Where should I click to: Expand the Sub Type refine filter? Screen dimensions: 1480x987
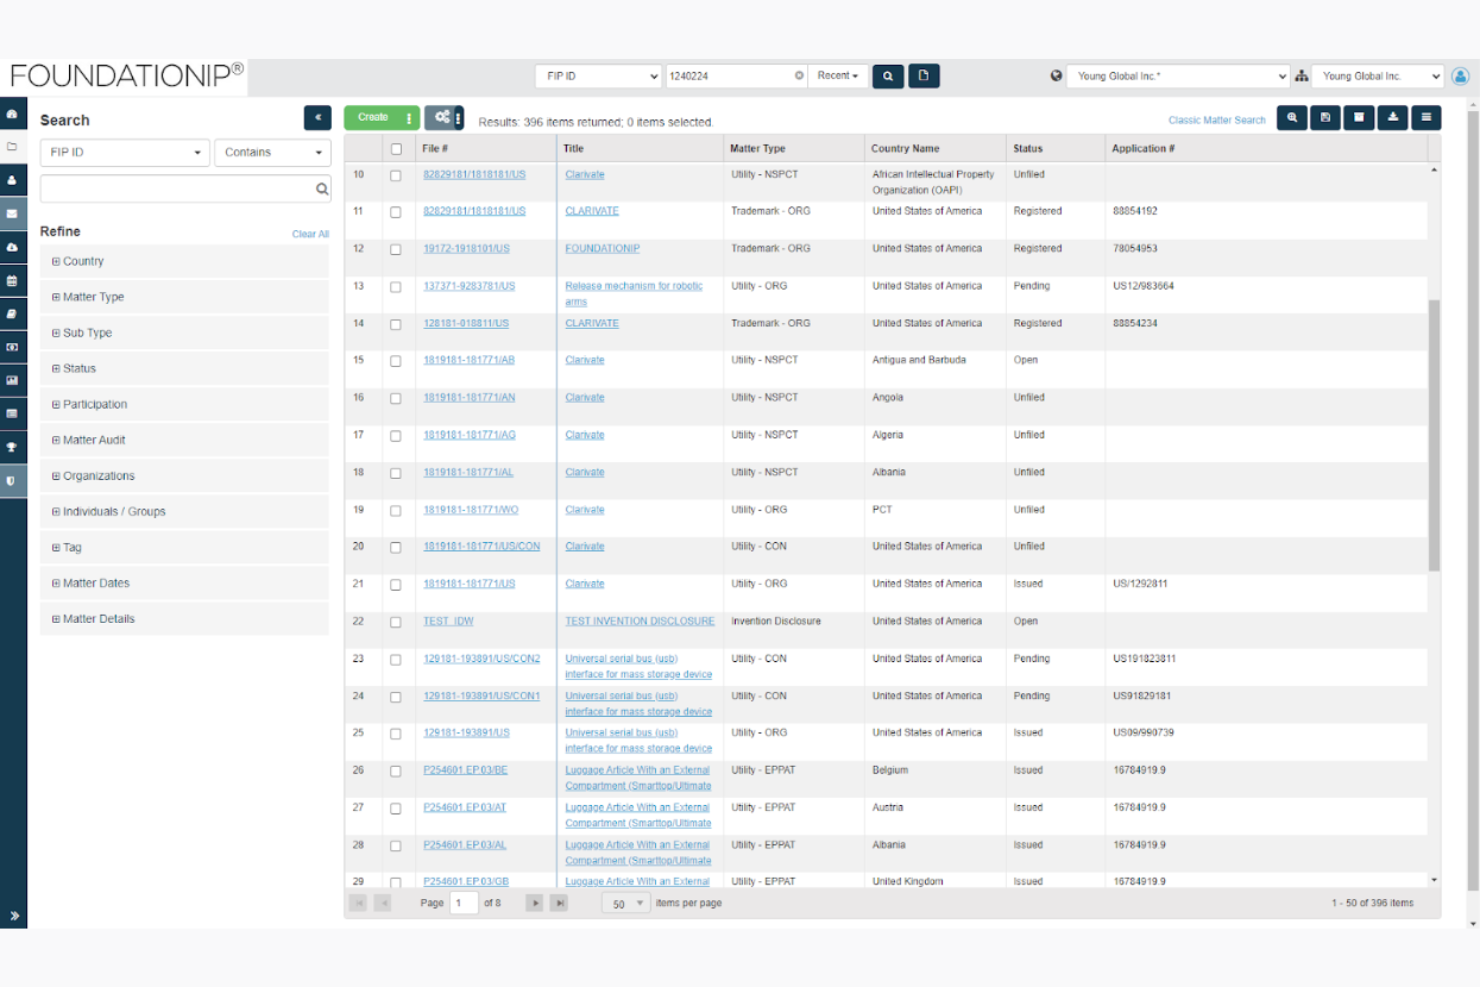coord(184,333)
